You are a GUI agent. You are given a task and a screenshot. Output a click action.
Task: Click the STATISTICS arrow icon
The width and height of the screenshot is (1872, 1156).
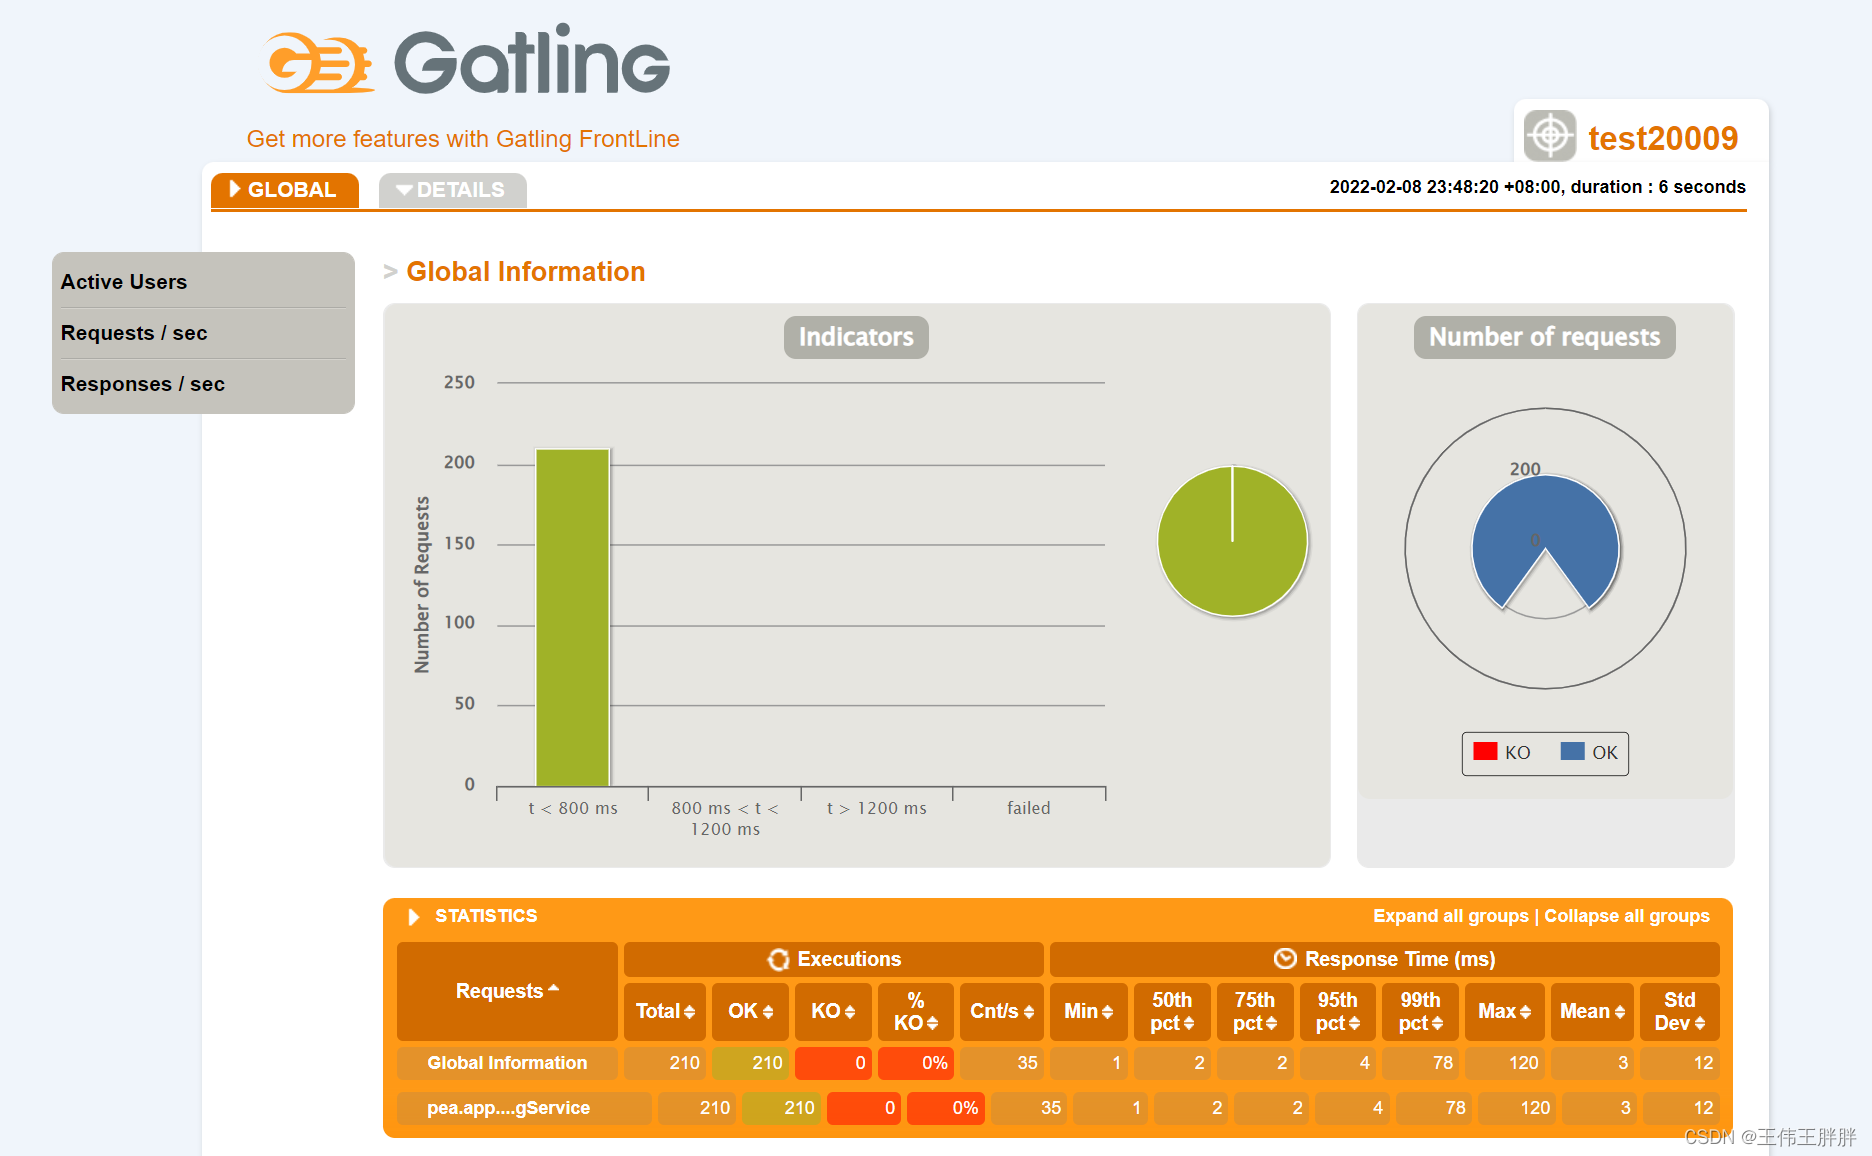coord(413,916)
